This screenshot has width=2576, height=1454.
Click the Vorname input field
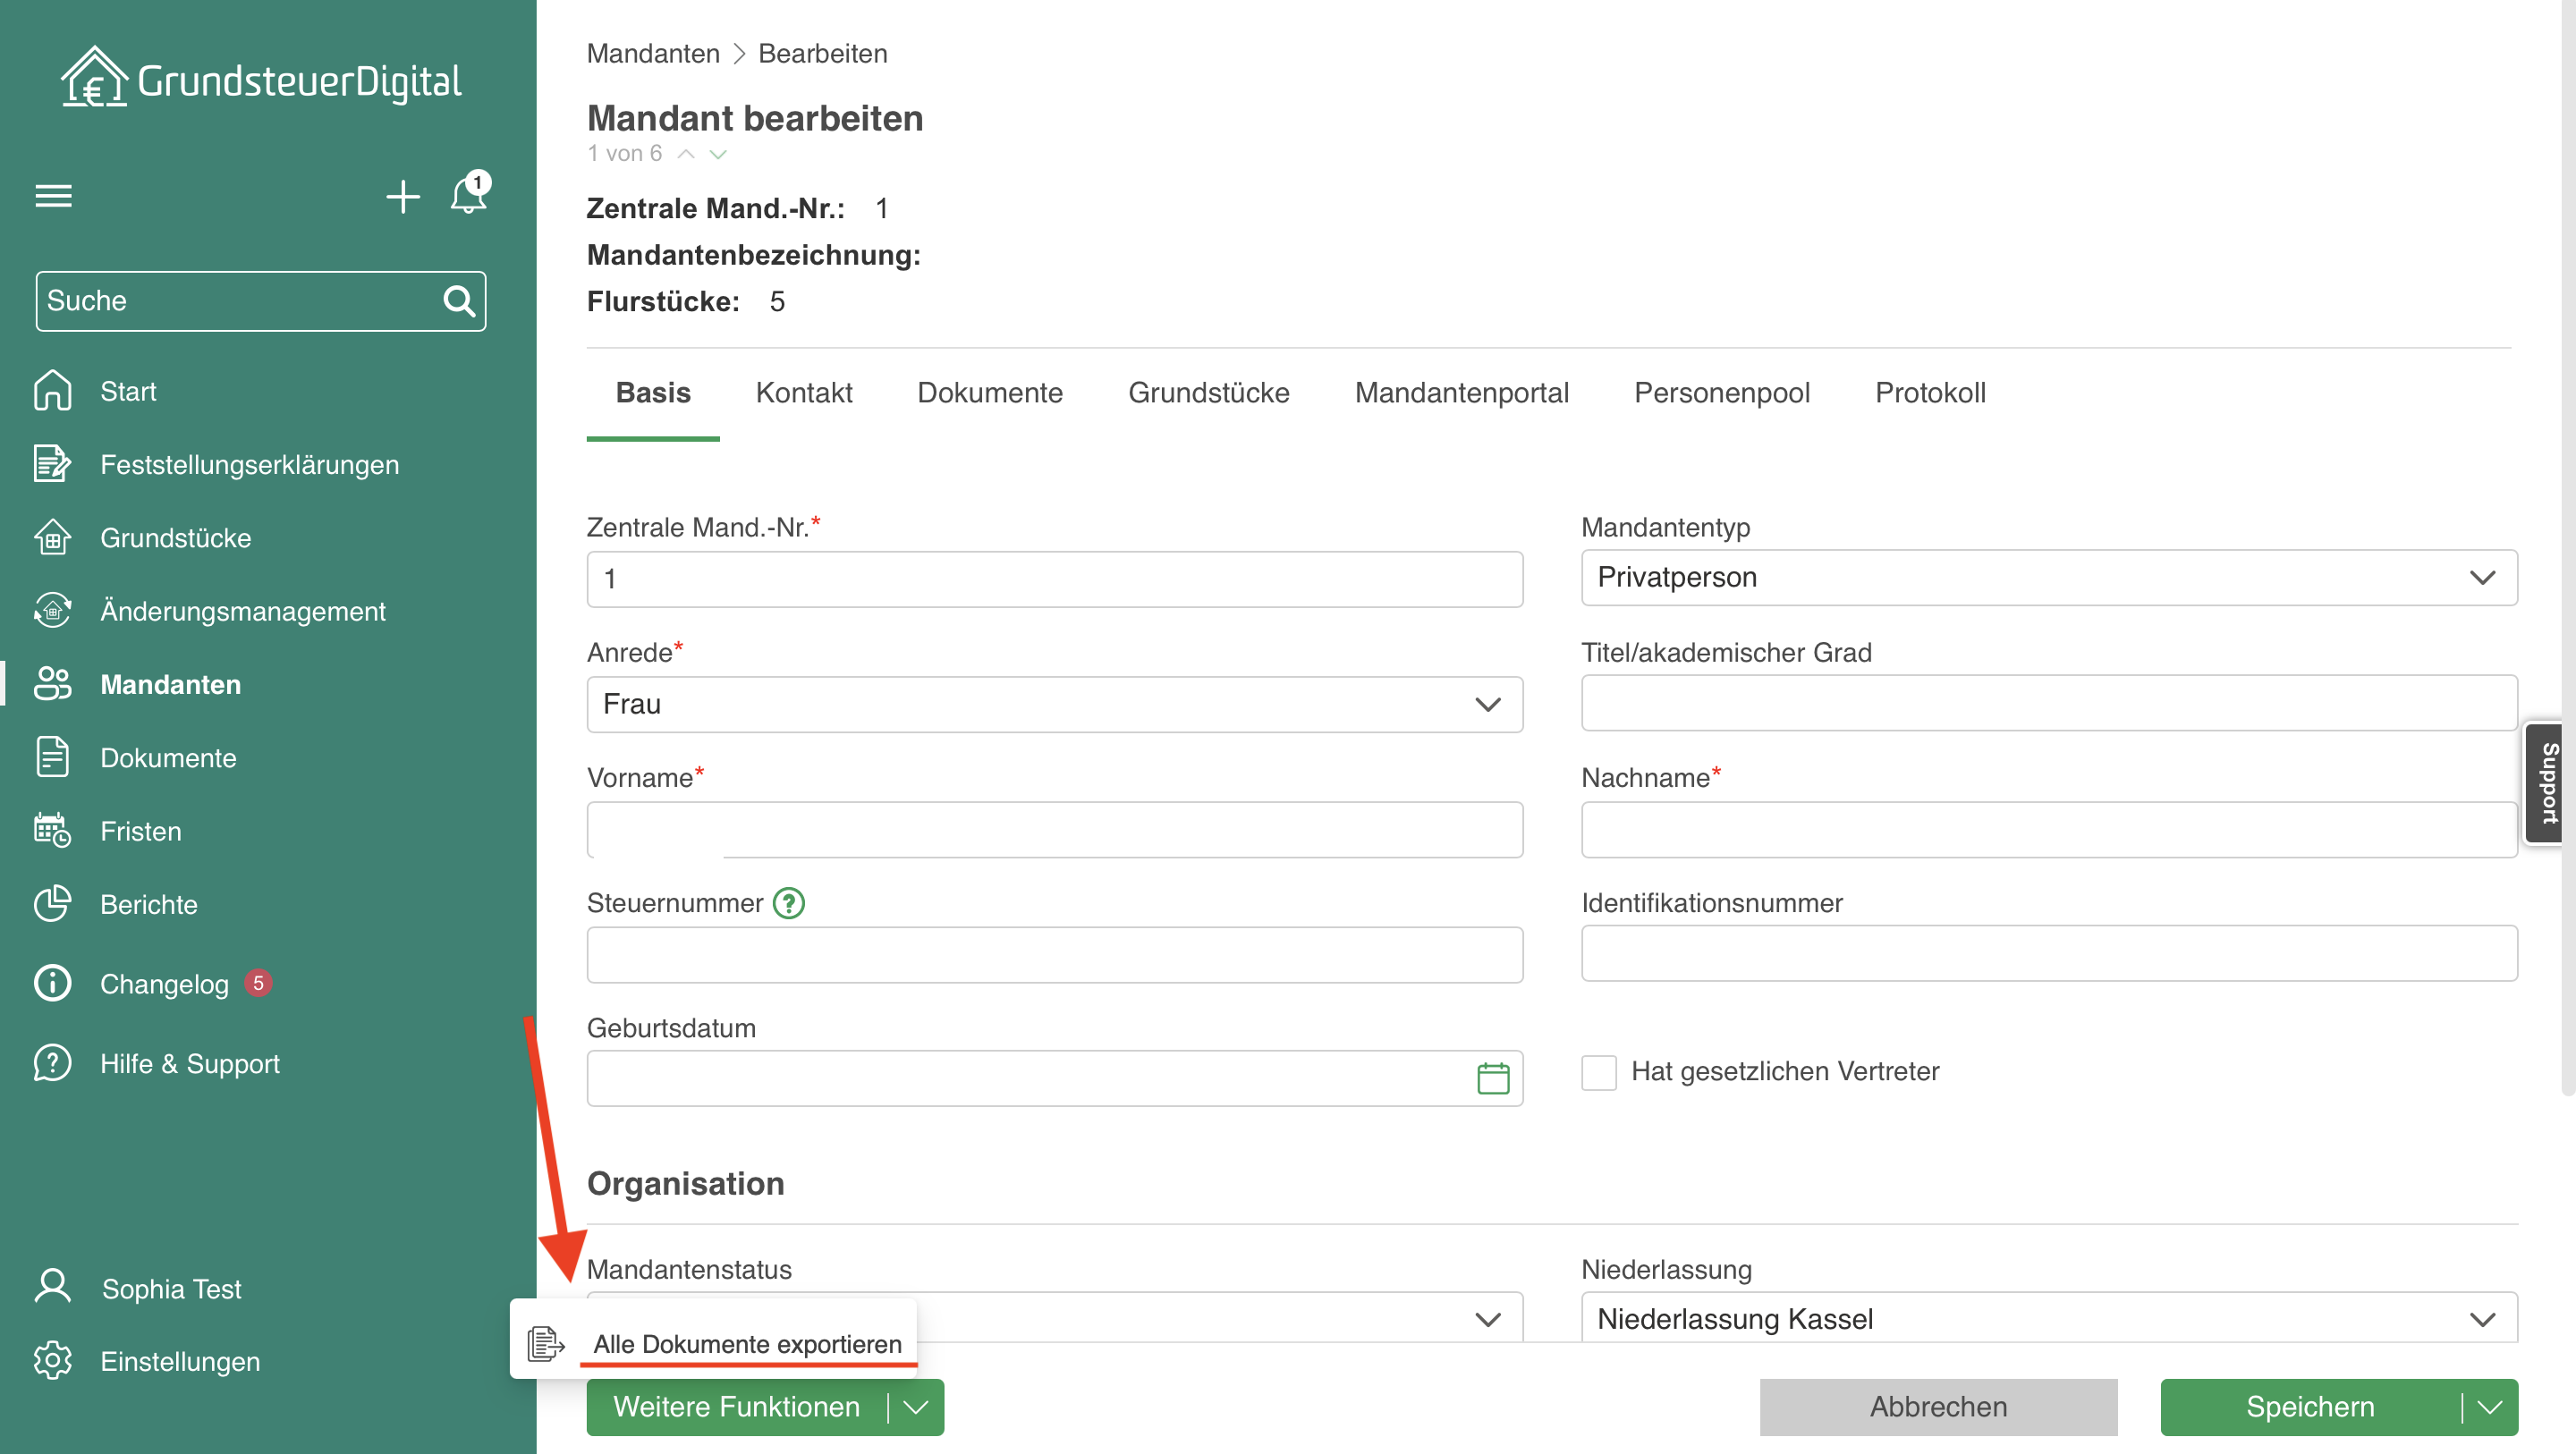pos(1054,829)
